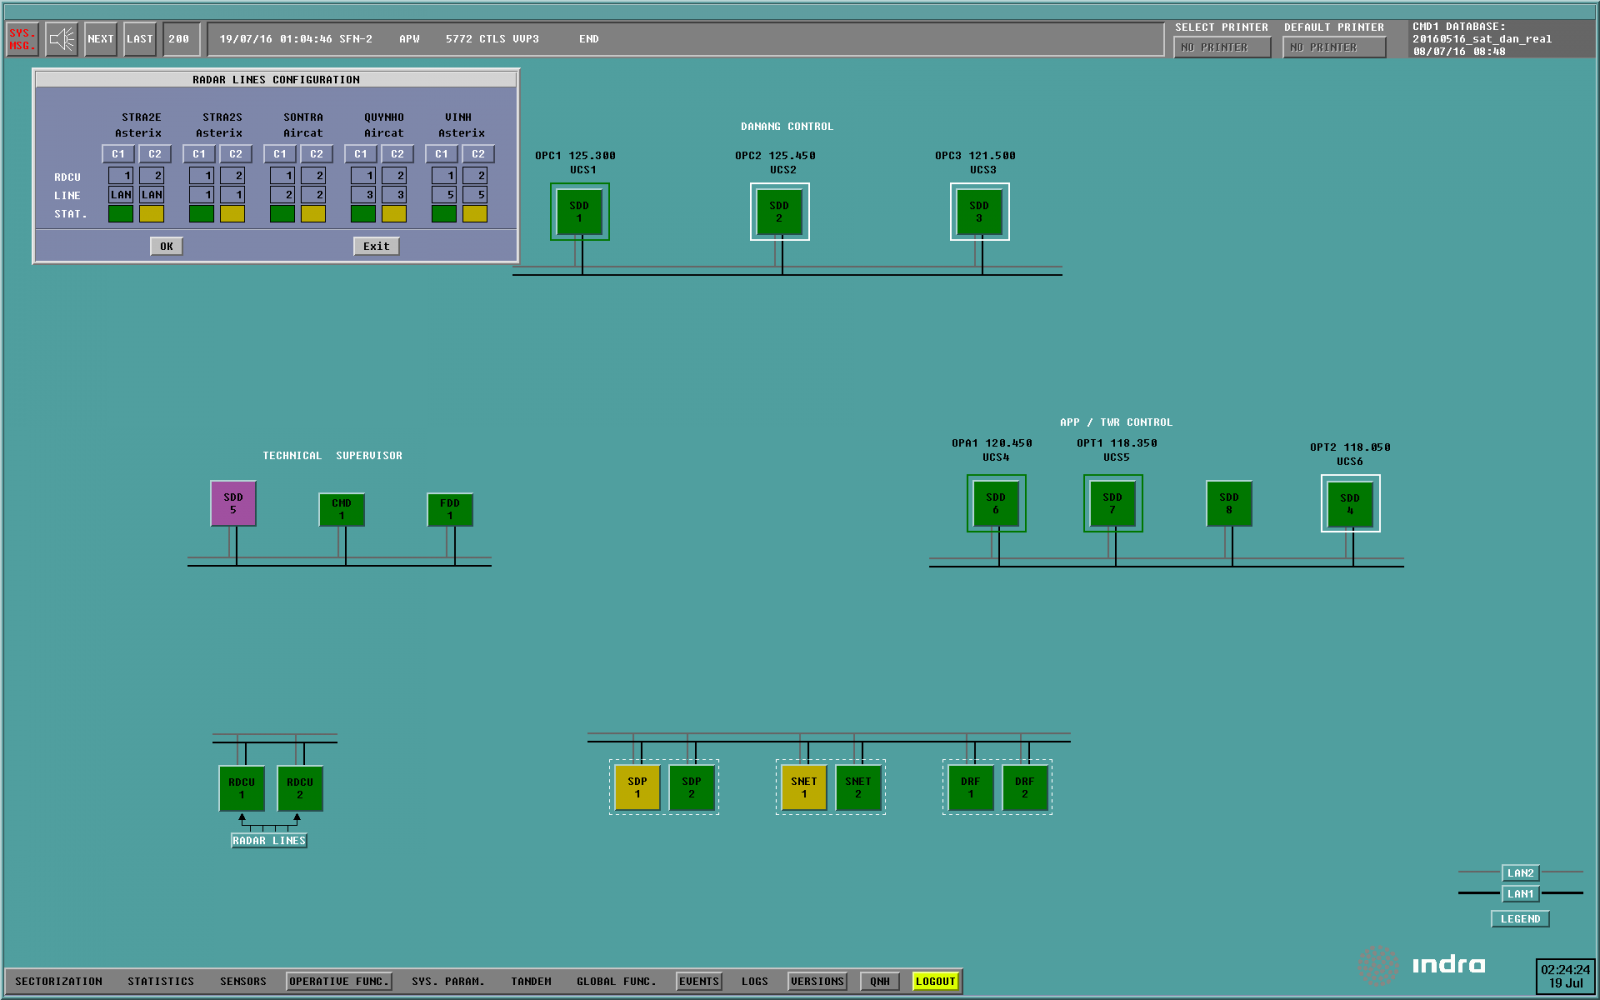1600x1000 pixels.
Task: Mute alarm with the speaker icon
Action: pyautogui.click(x=62, y=39)
